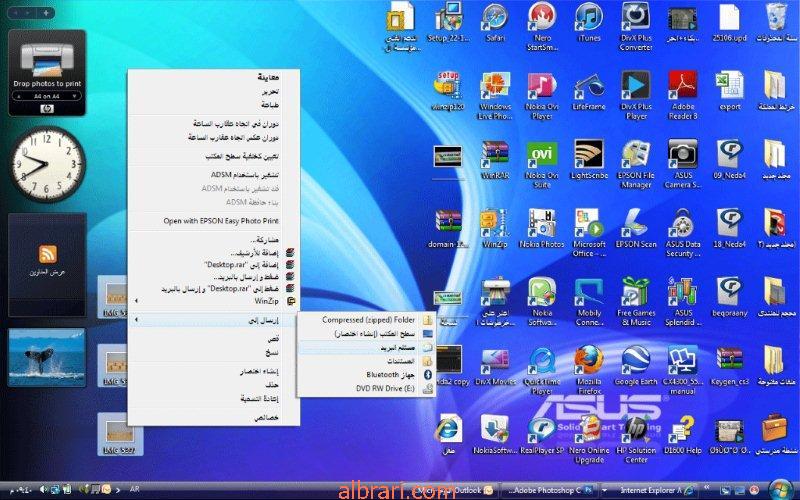The width and height of the screenshot is (800, 500).
Task: Click the HP photo print gadget
Action: click(x=47, y=72)
